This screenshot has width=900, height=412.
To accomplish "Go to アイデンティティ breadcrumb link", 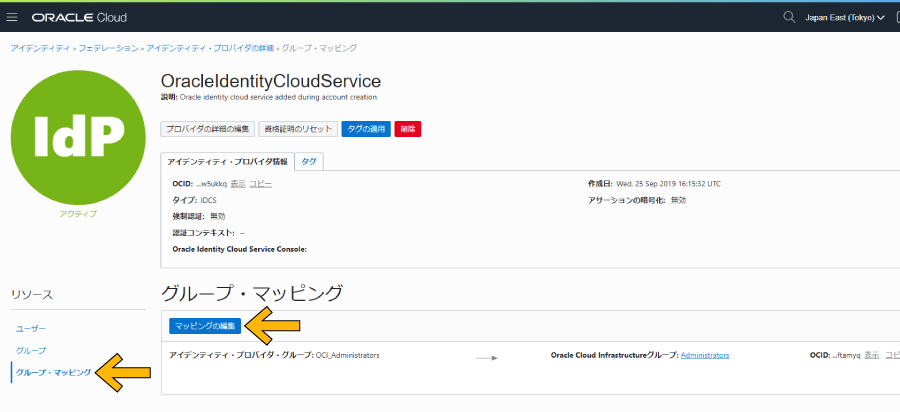I will [x=40, y=48].
